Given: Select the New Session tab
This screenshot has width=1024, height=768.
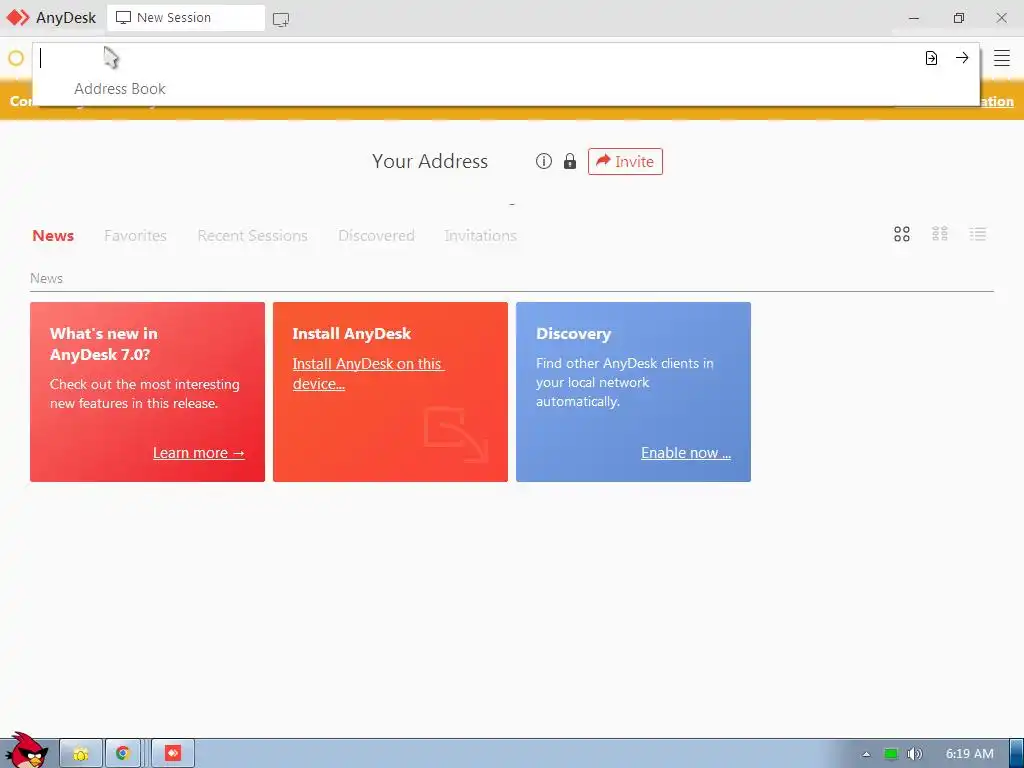Looking at the screenshot, I should coord(186,18).
